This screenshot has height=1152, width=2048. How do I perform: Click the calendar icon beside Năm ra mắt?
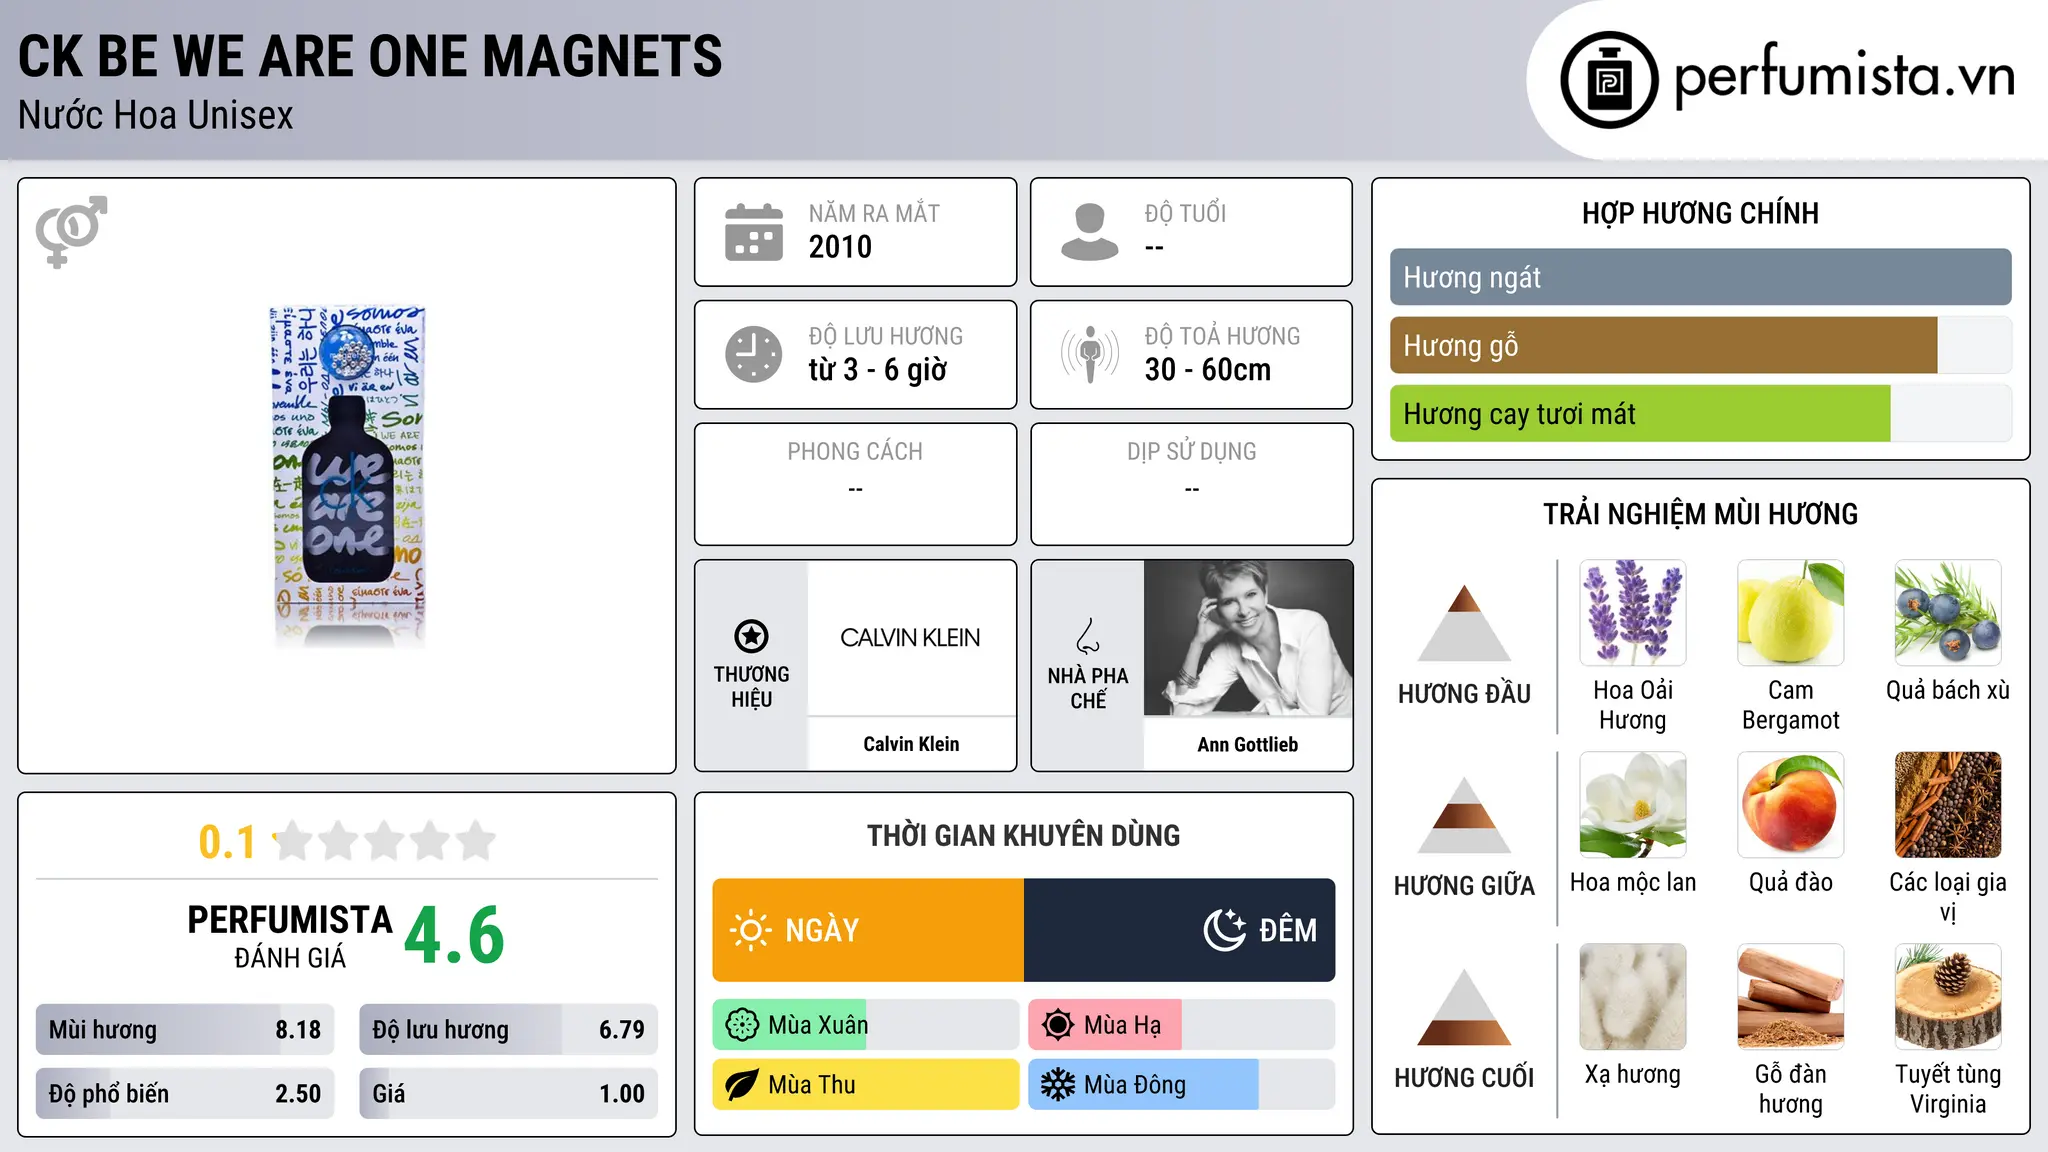[x=754, y=232]
